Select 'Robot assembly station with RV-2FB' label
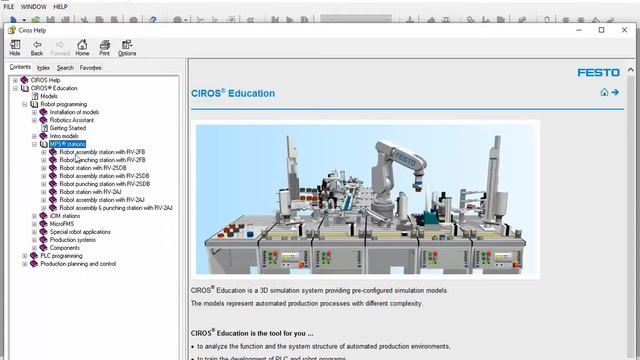Screen dimensions: 640x360 pos(102,152)
